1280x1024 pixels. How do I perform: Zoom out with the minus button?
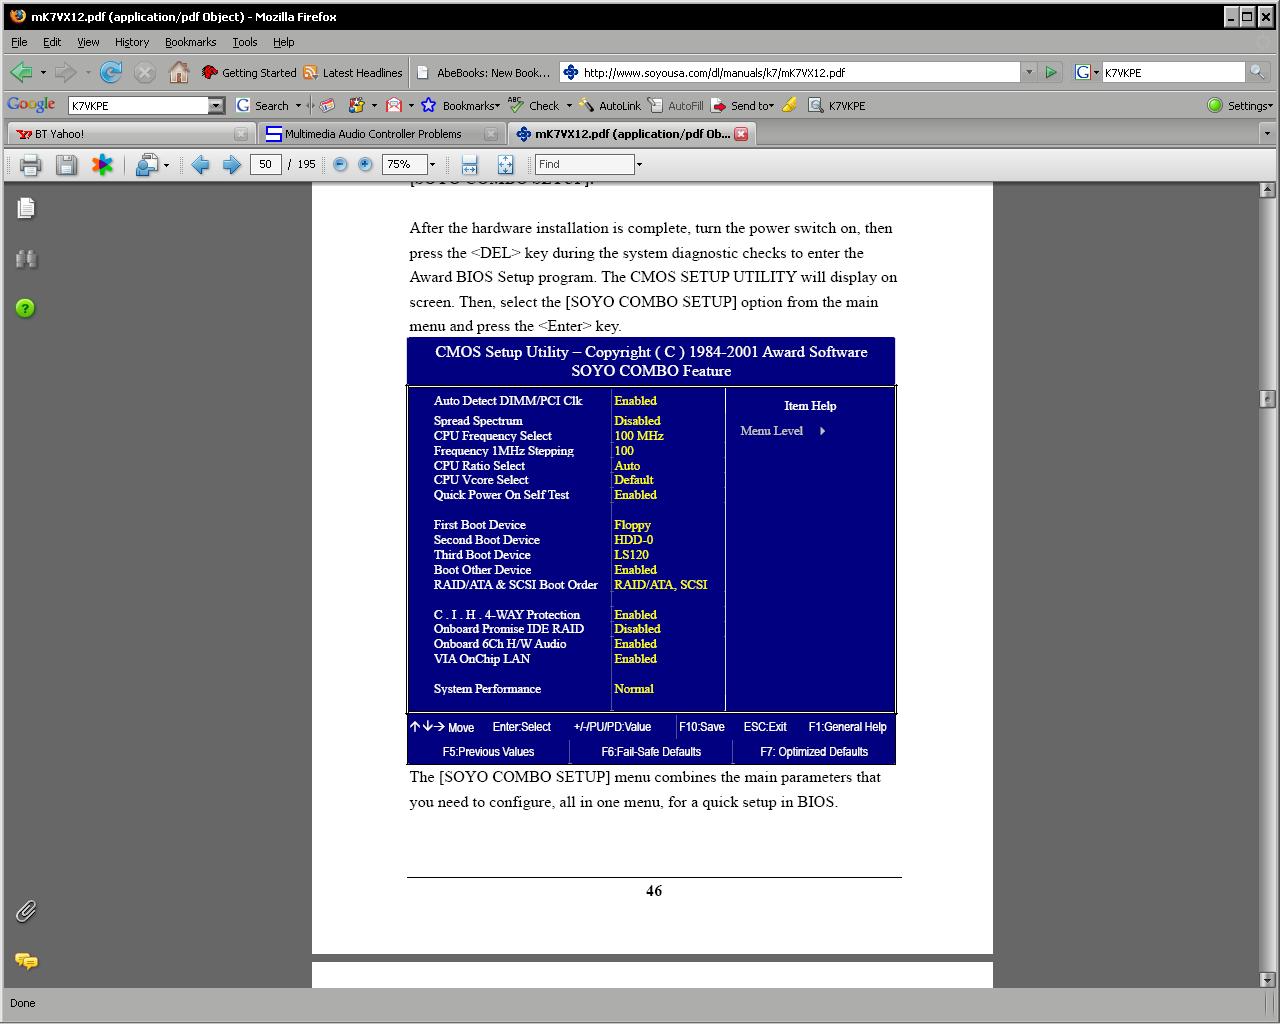[x=340, y=165]
